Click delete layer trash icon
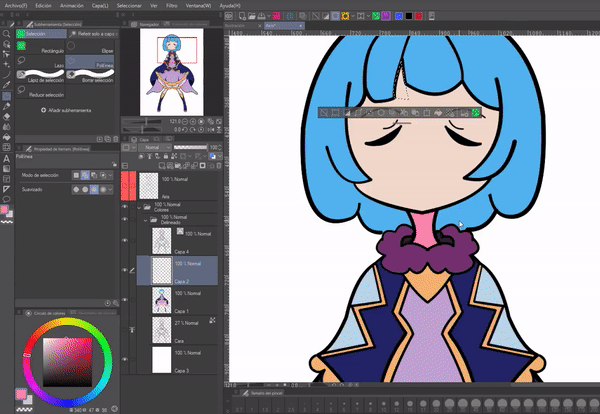The height and width of the screenshot is (414, 600). pyautogui.click(x=218, y=166)
